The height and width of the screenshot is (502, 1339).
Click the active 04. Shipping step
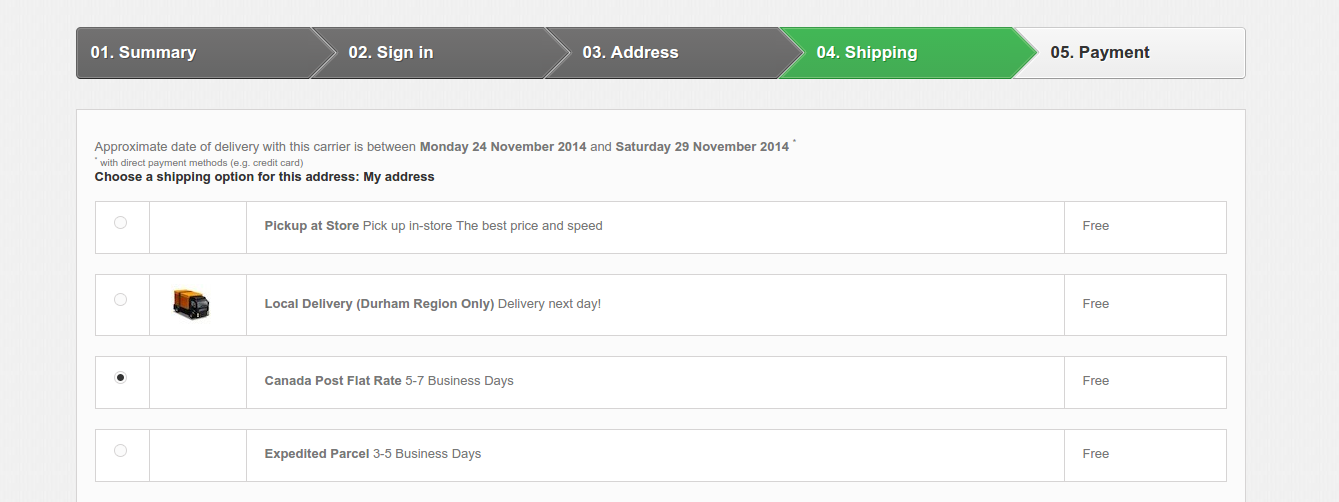pyautogui.click(x=867, y=53)
